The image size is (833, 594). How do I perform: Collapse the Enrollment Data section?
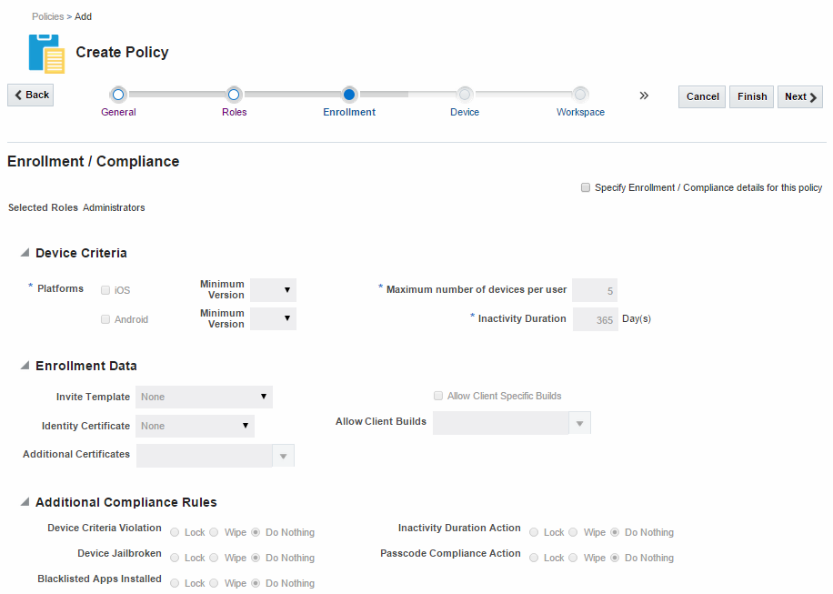[25, 366]
